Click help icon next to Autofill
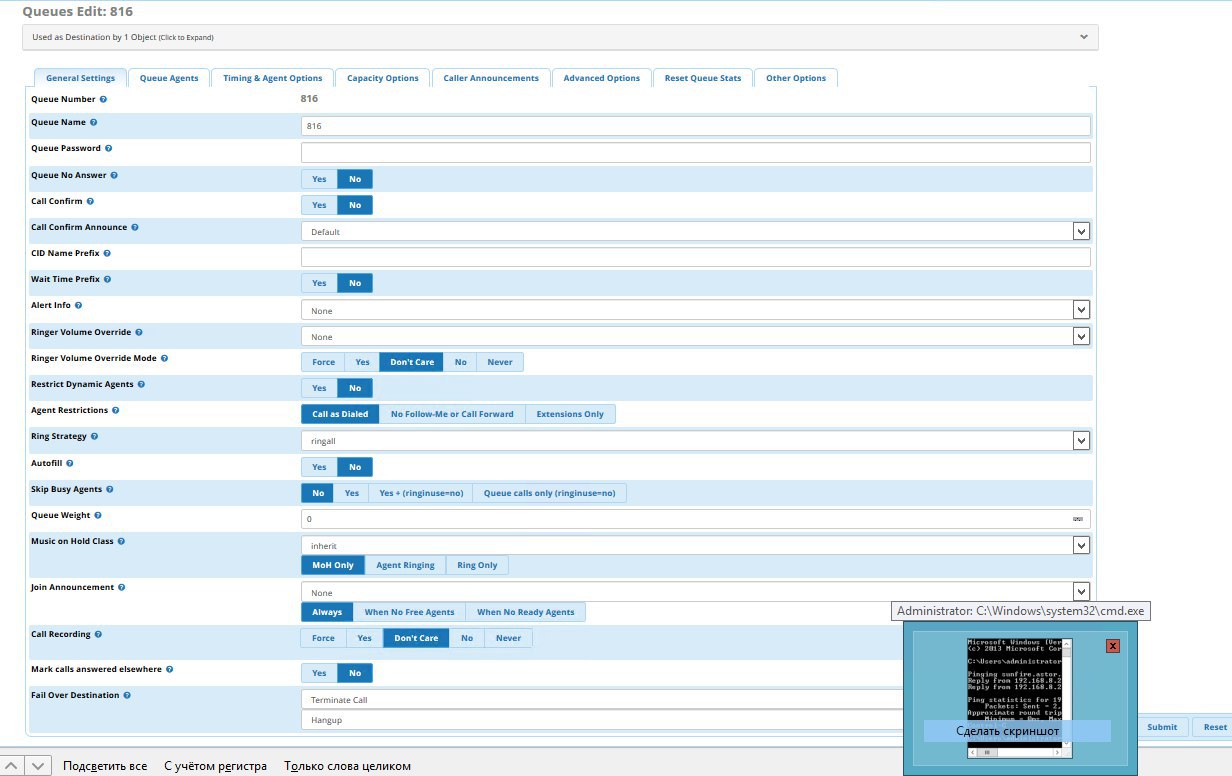 (70, 463)
